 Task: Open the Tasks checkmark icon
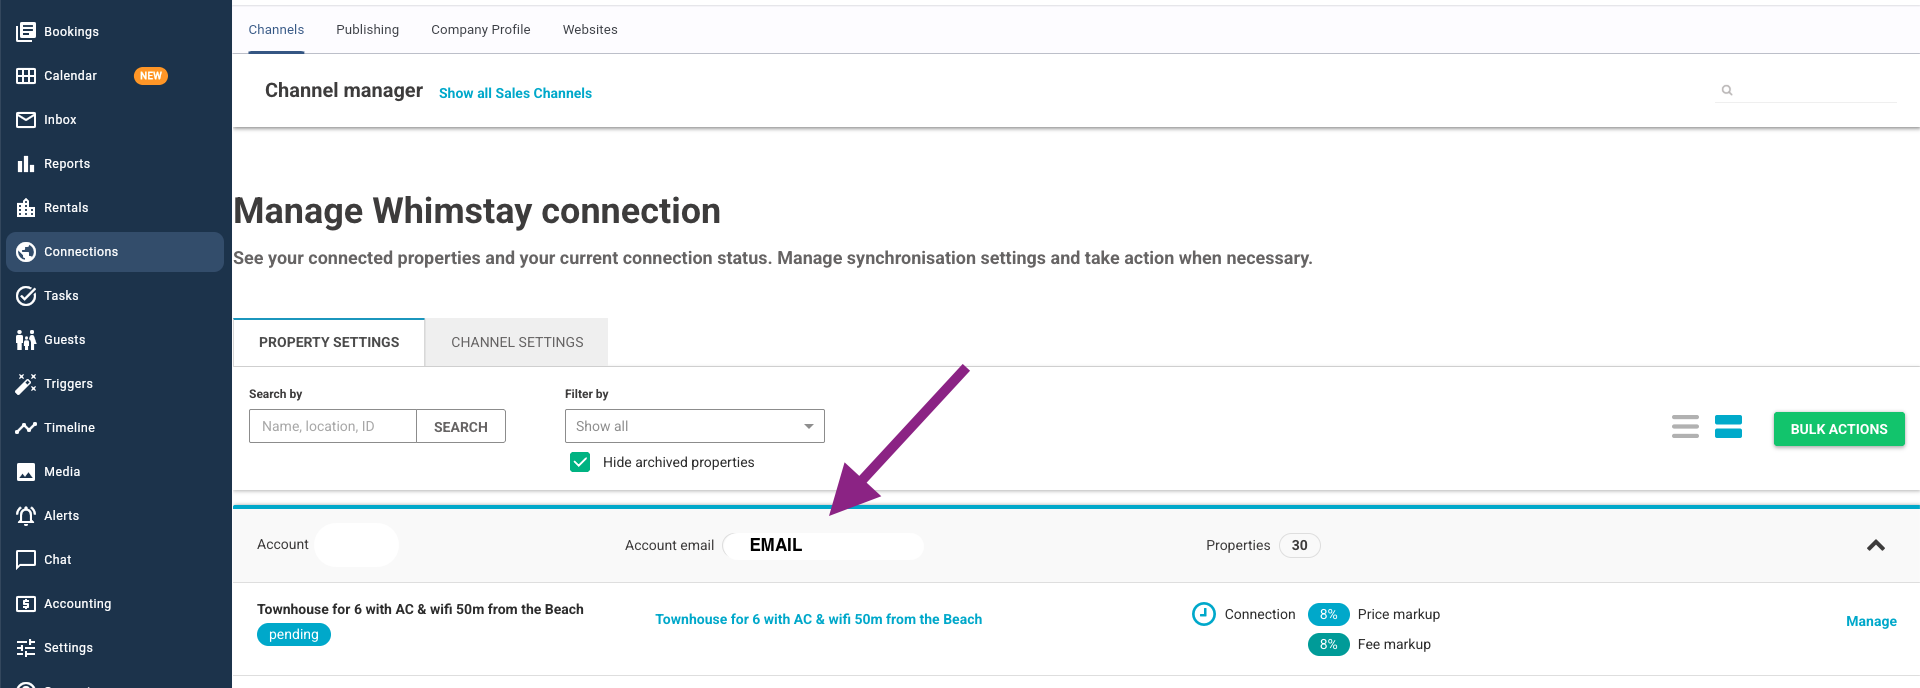[26, 296]
